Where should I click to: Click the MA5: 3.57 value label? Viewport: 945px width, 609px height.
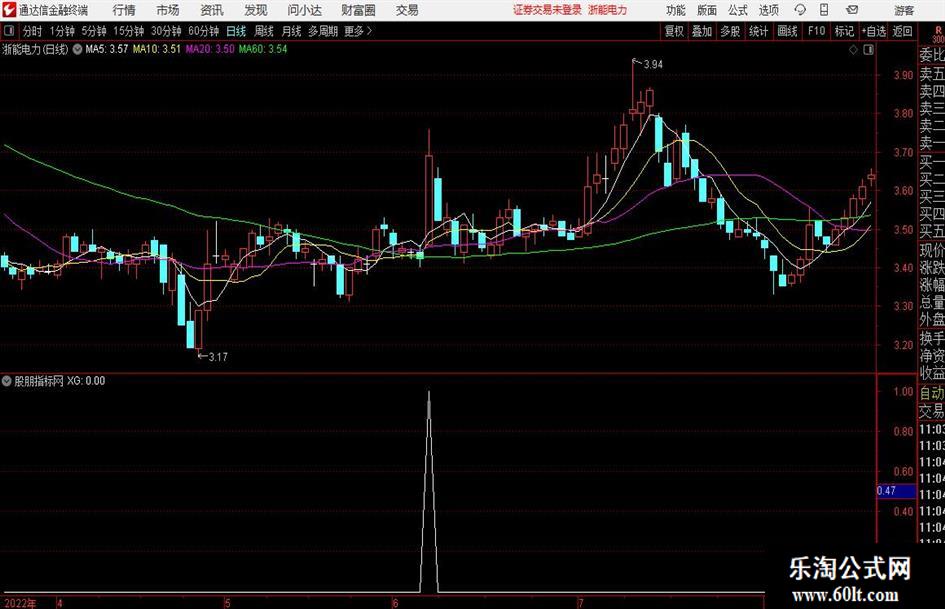coord(107,49)
